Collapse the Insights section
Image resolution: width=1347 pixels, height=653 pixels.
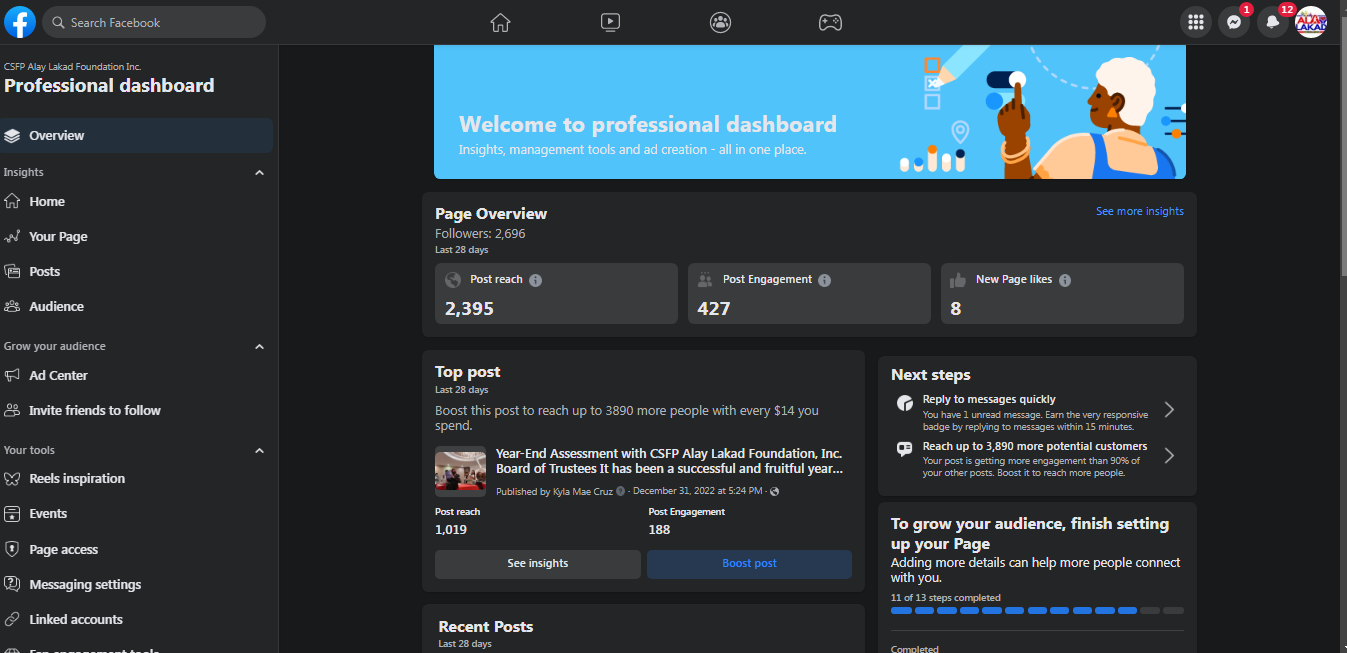point(260,172)
